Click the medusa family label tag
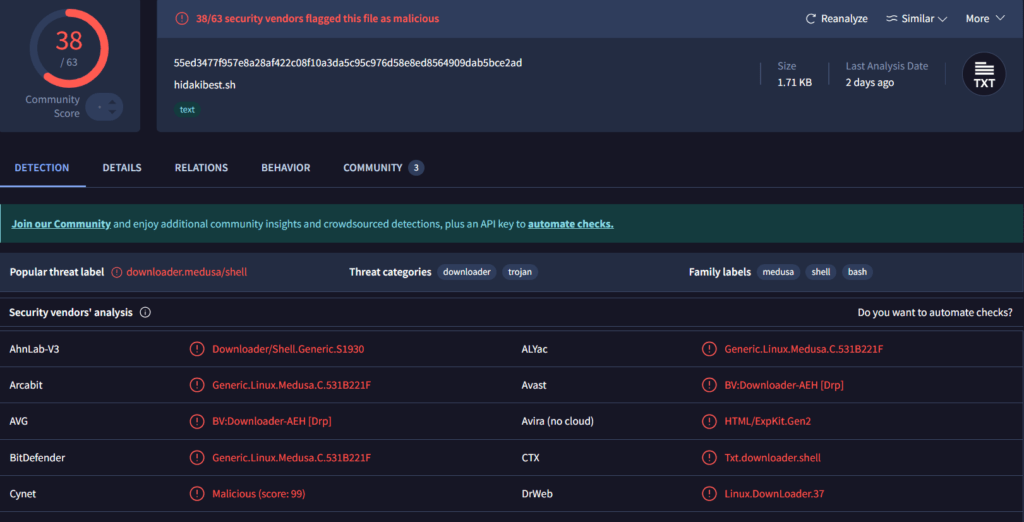Viewport: 1024px width, 522px height. 777,272
